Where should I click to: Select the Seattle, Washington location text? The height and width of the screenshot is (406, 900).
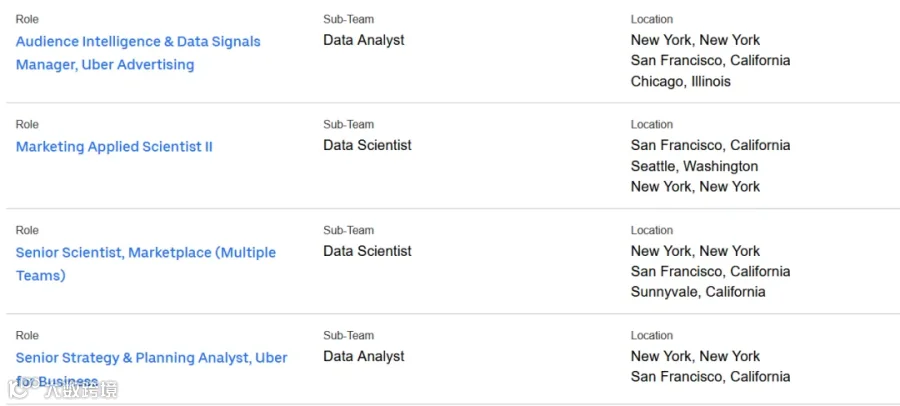coord(695,166)
